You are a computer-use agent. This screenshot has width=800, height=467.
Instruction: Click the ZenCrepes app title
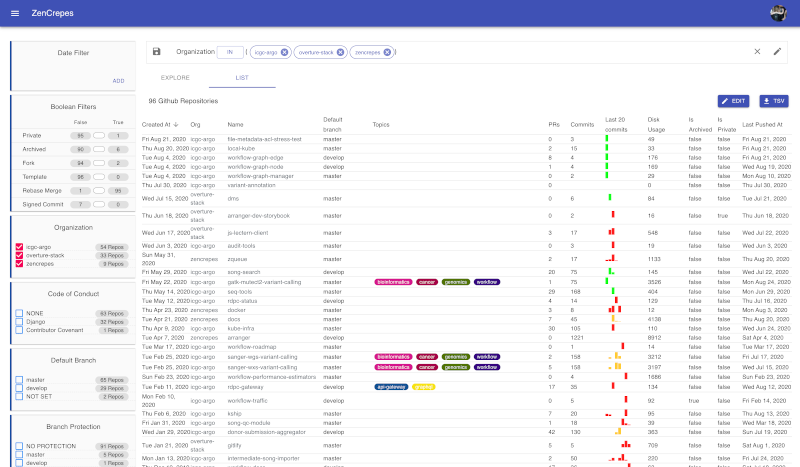point(53,13)
